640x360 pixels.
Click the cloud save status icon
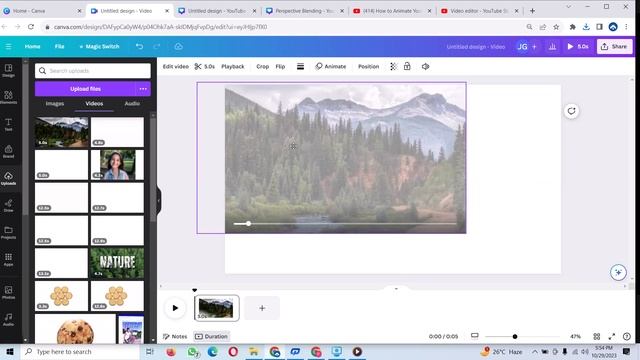[x=178, y=47]
